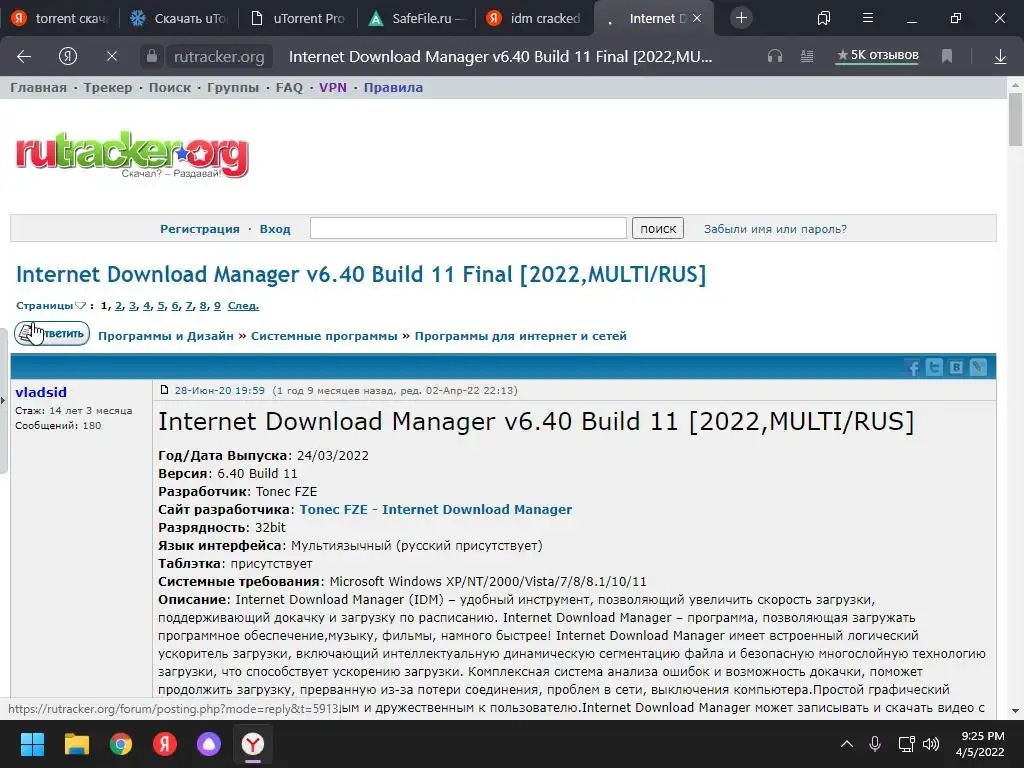
Task: Share via the Twitter icon
Action: tap(935, 367)
